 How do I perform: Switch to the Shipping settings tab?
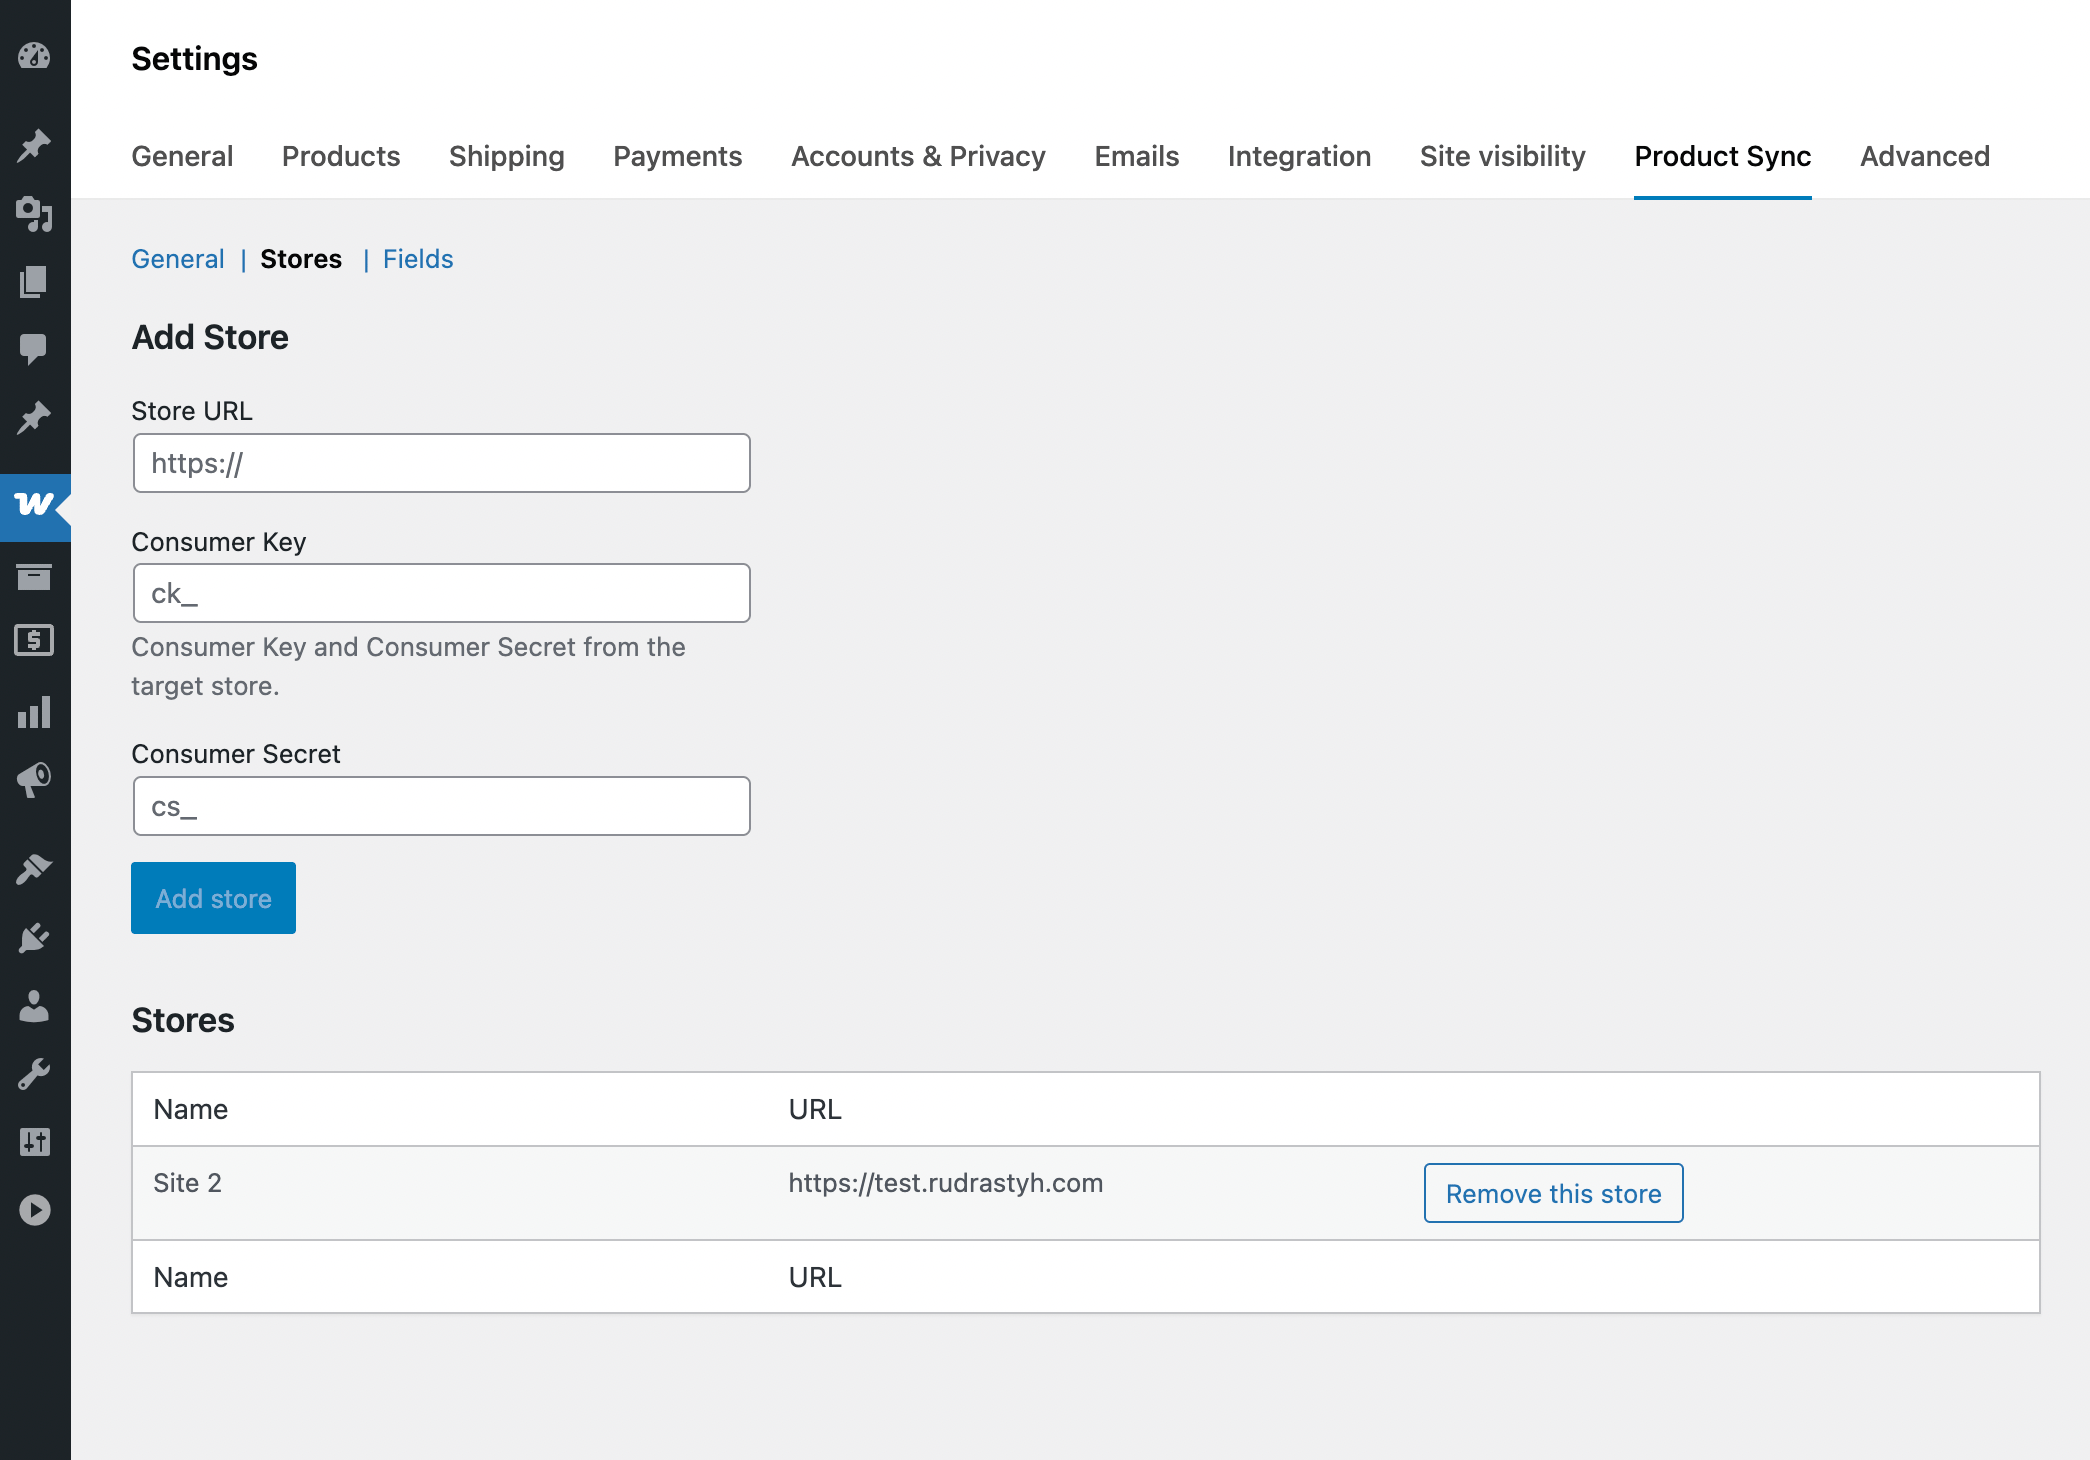[x=506, y=156]
